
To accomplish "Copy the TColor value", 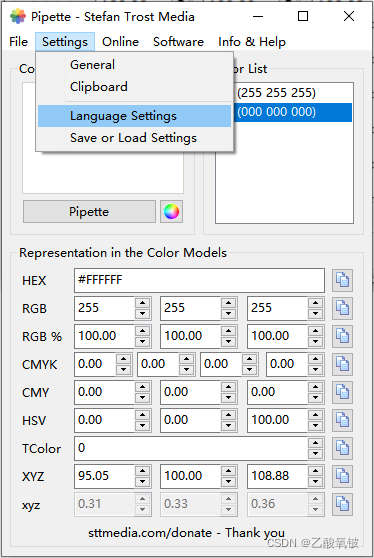I will tap(342, 448).
